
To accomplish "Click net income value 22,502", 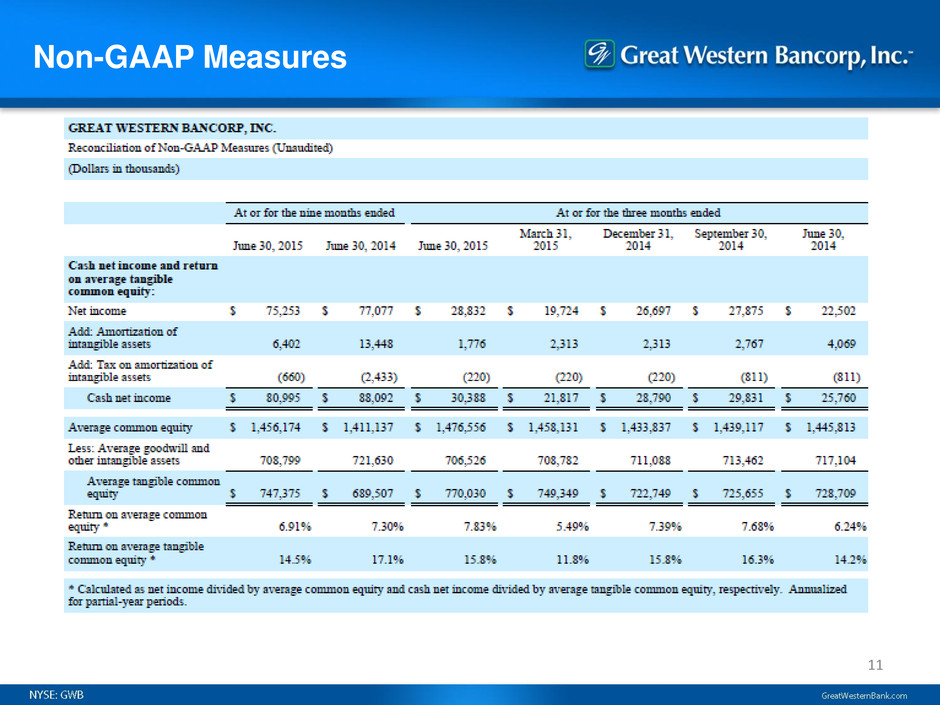I will [839, 311].
